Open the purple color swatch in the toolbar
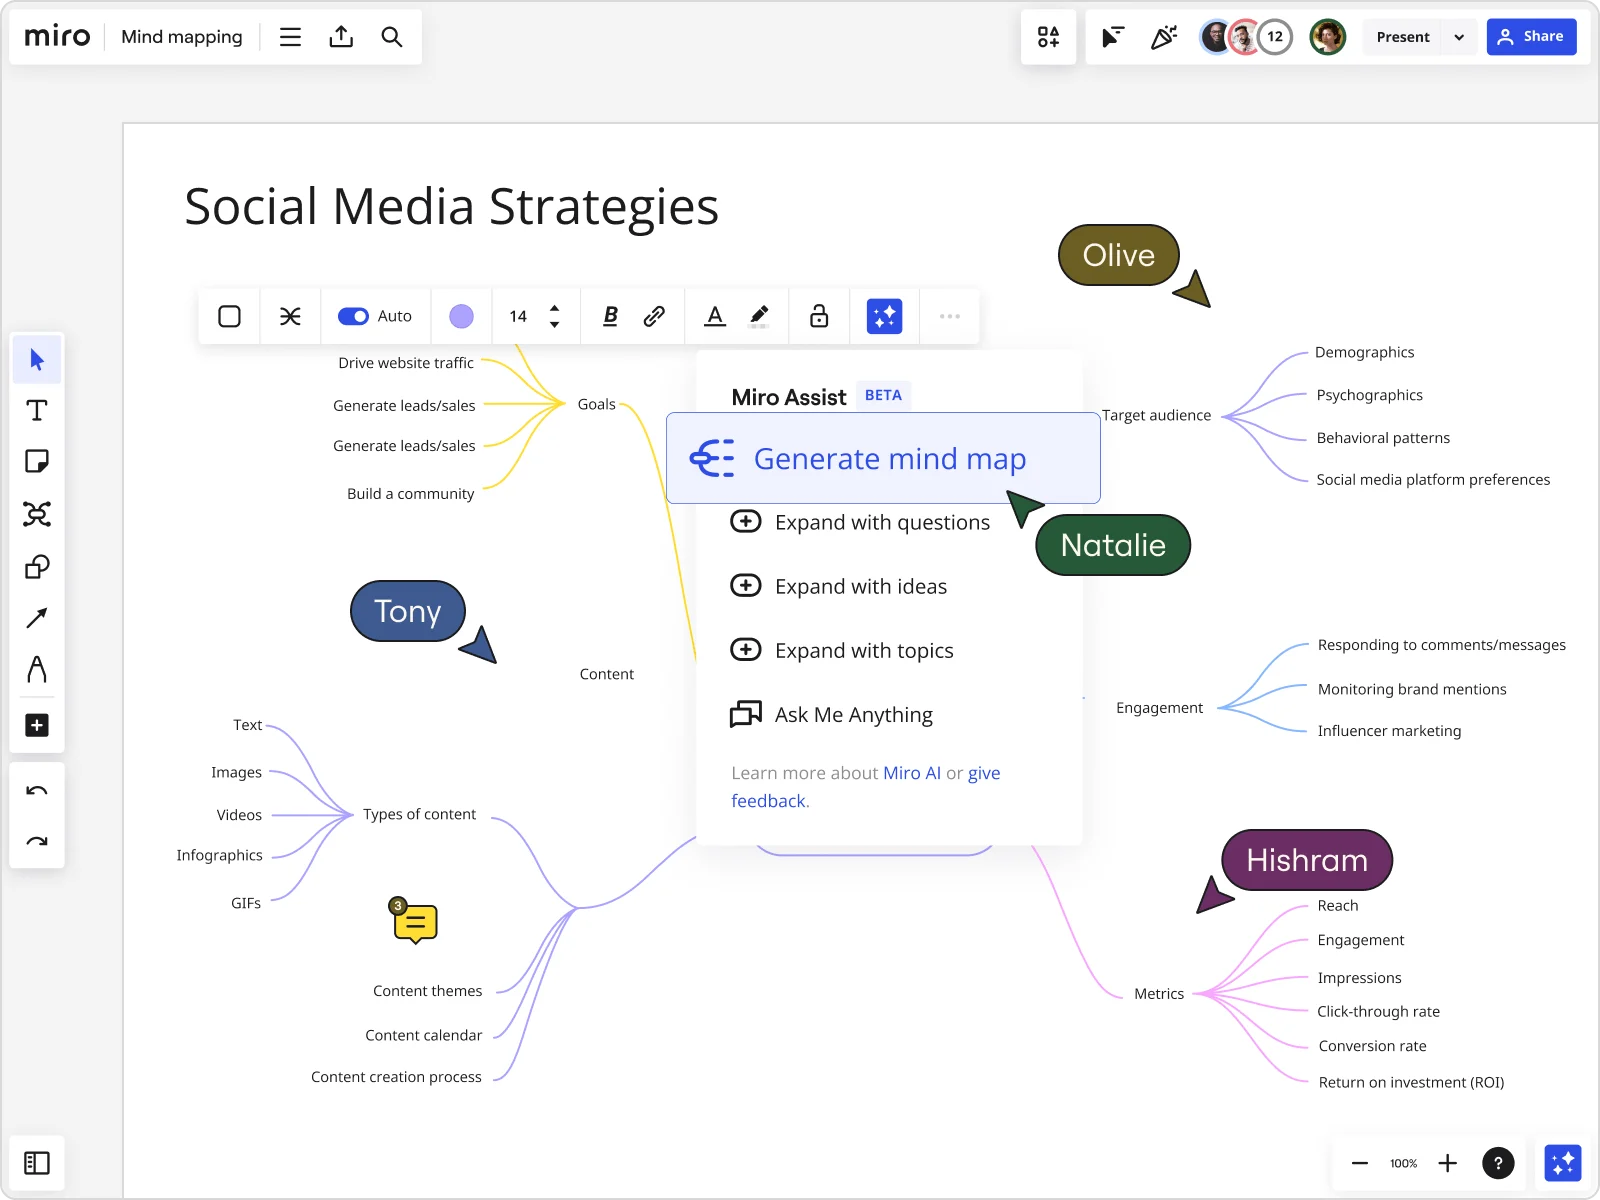1600x1200 pixels. 461,316
